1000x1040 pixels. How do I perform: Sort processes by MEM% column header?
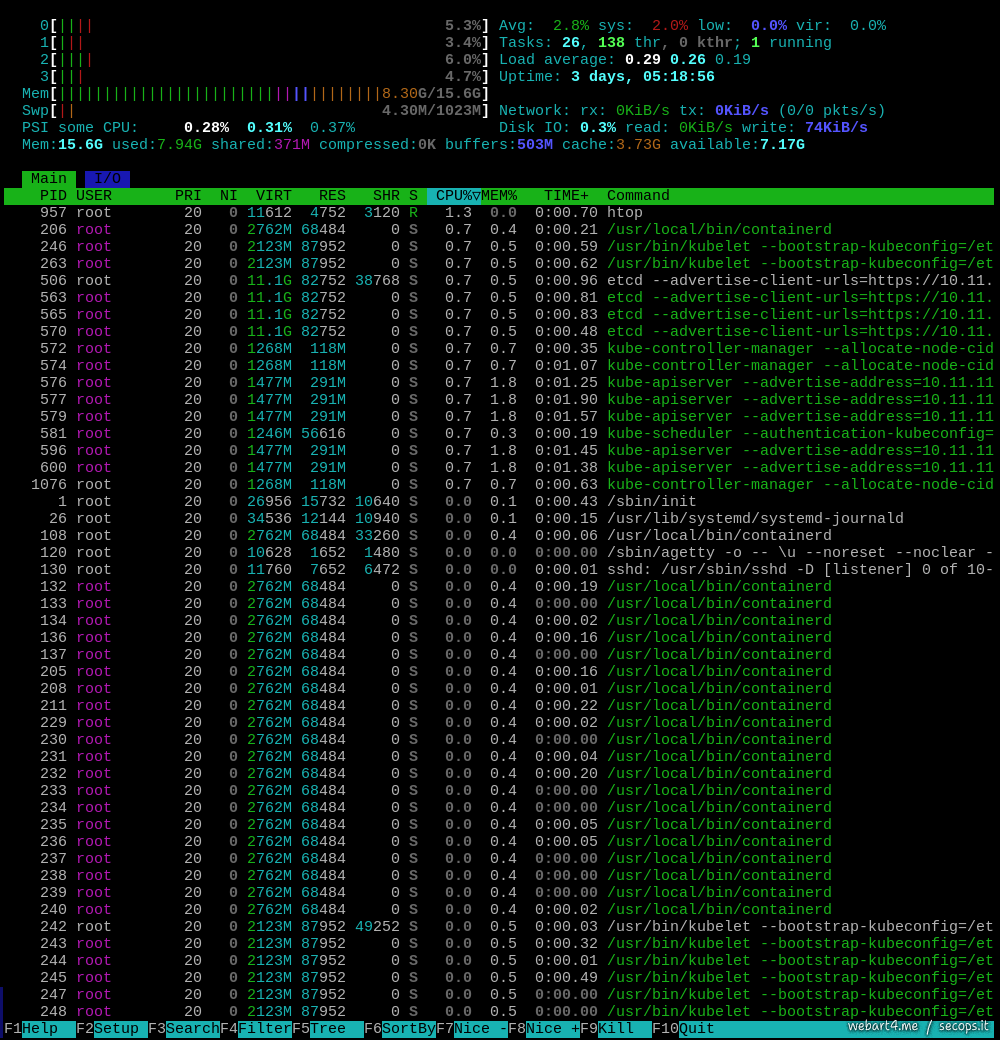click(499, 196)
